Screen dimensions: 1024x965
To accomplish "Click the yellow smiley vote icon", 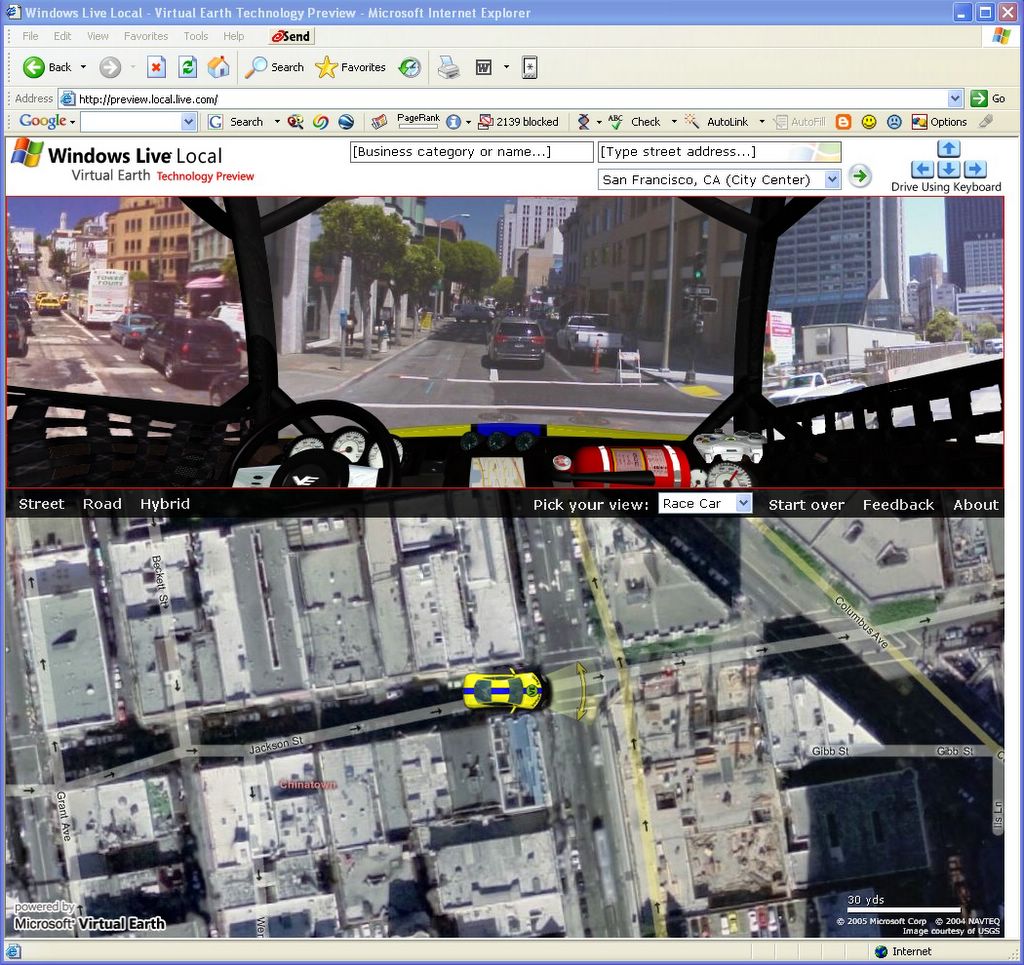I will [x=869, y=122].
